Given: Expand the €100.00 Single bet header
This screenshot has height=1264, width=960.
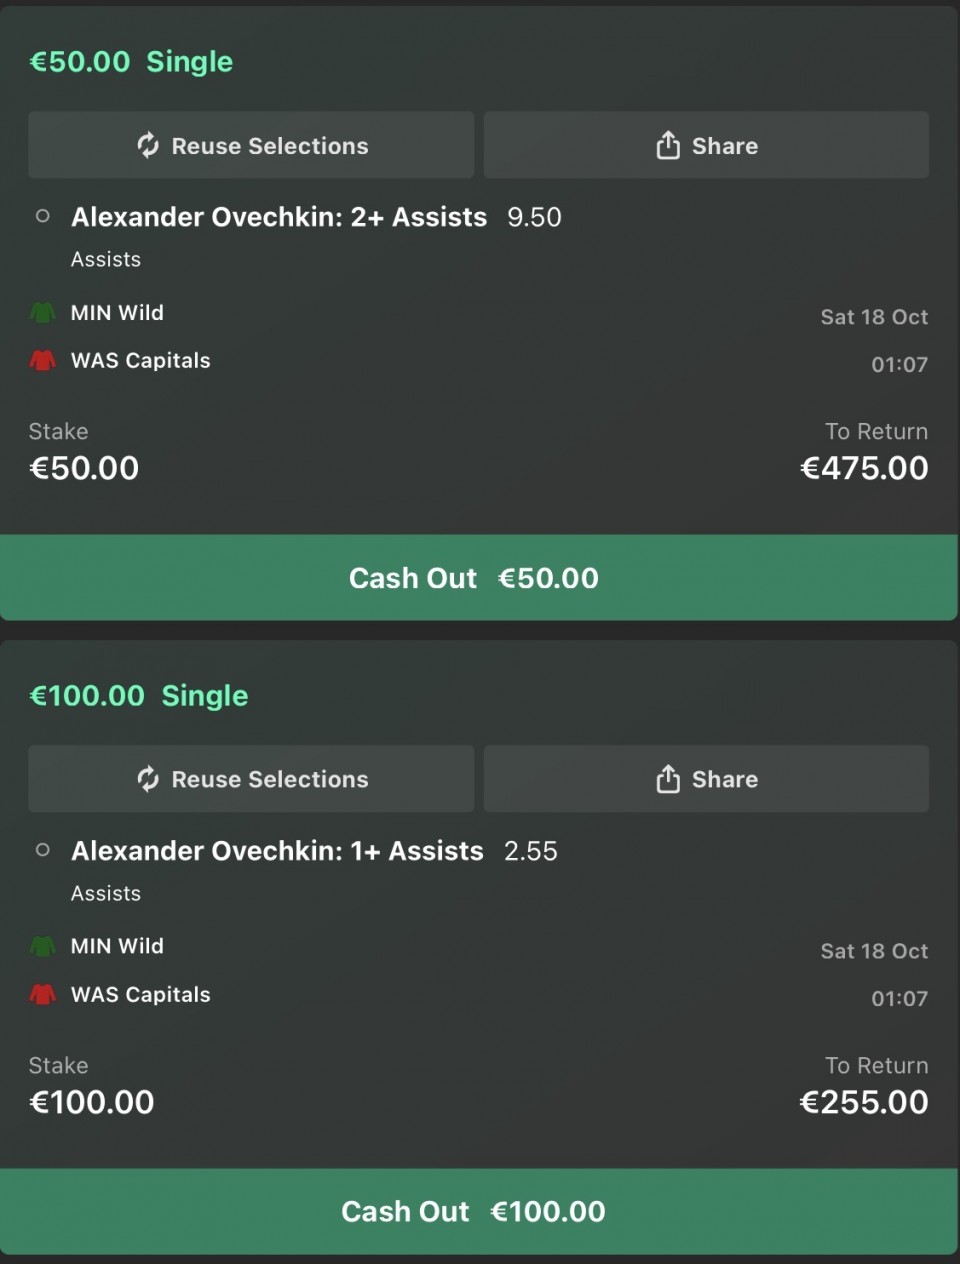Looking at the screenshot, I should (139, 696).
